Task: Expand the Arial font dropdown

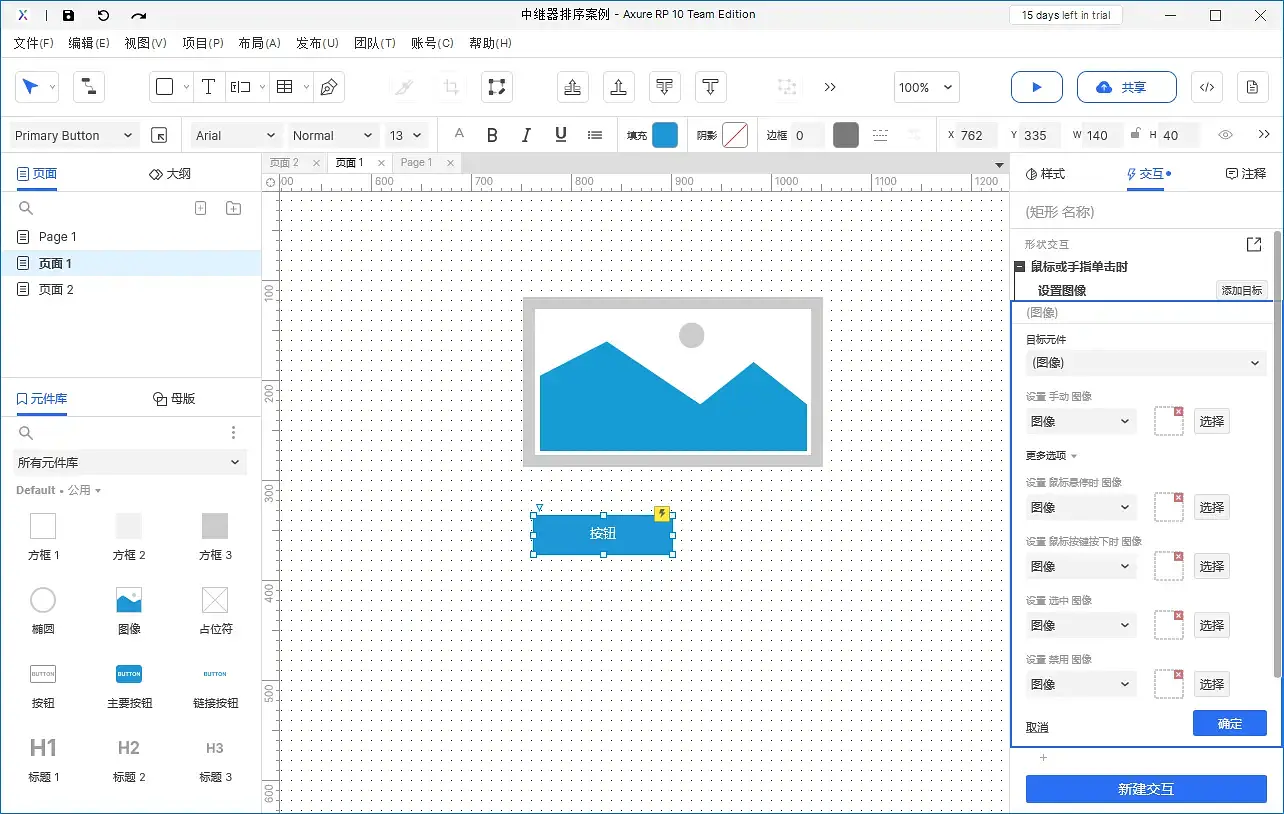Action: point(236,135)
